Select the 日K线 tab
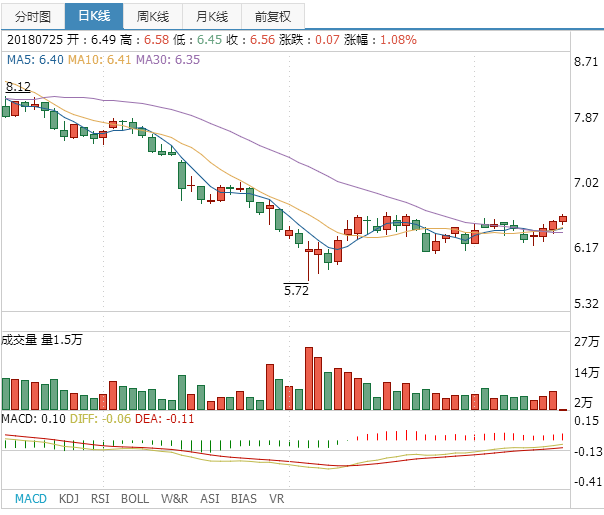This screenshot has width=604, height=515. (94, 16)
